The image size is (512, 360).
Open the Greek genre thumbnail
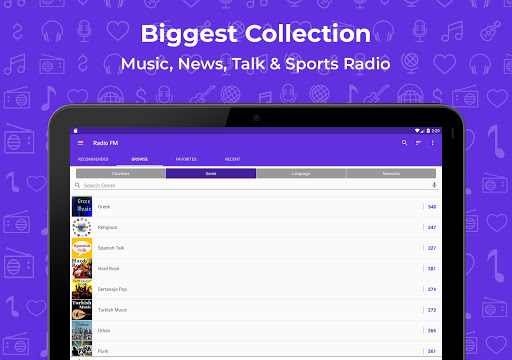click(x=82, y=207)
